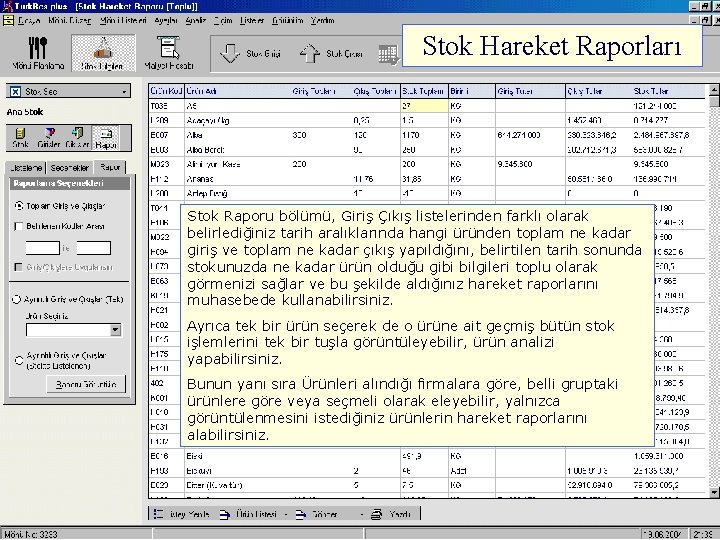Enable Belirlenen Kodlar Arası checkbox

[19, 226]
